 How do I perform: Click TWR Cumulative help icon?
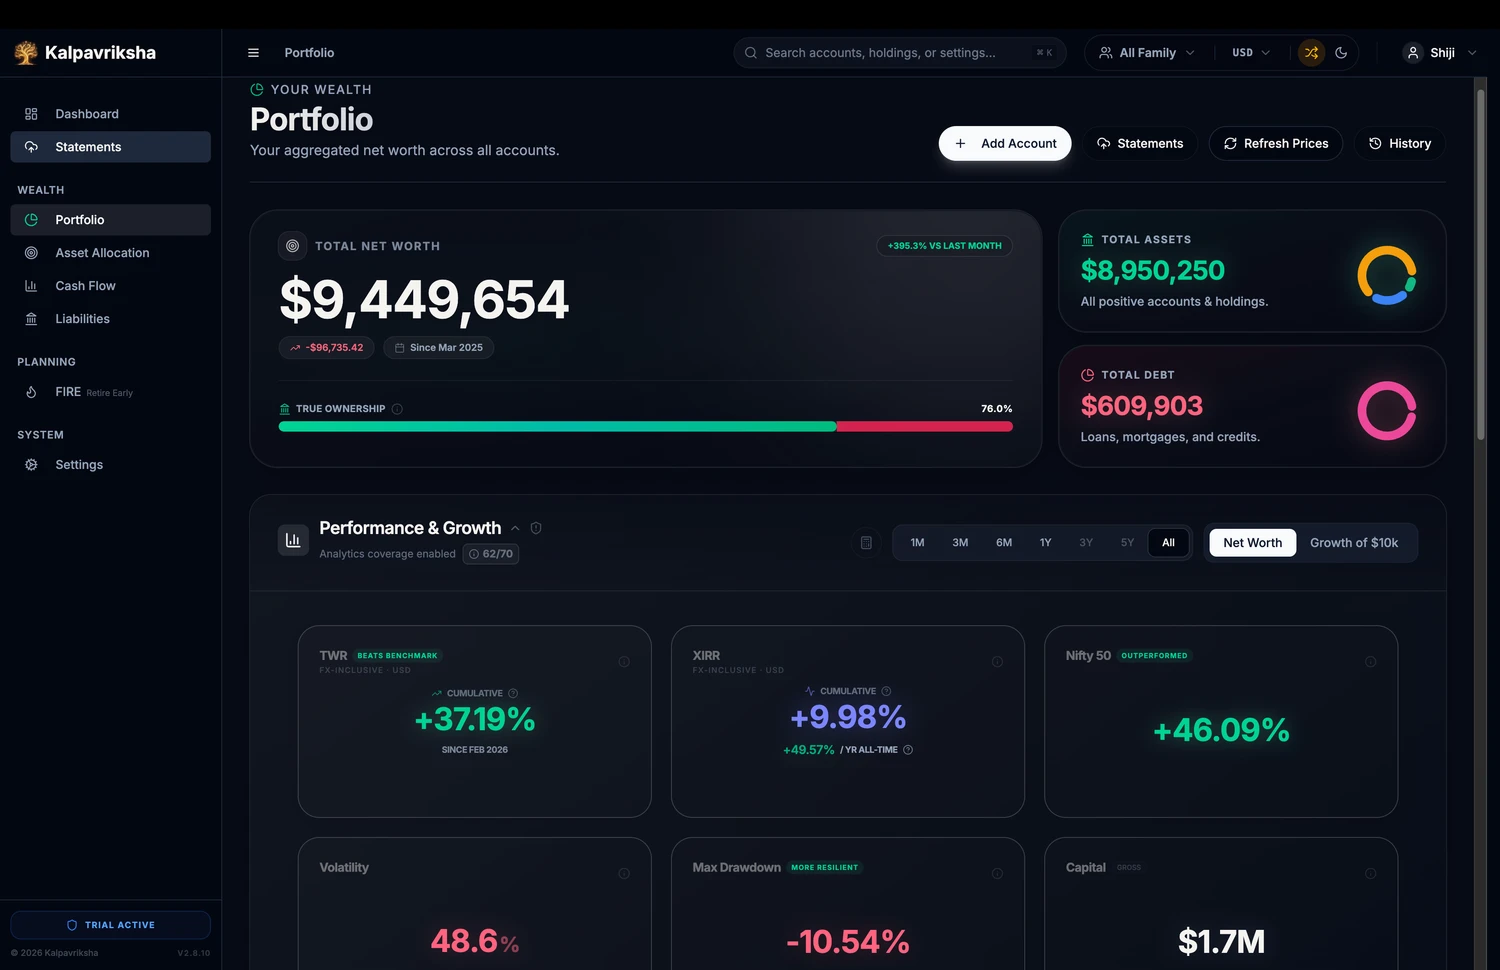[x=513, y=693]
